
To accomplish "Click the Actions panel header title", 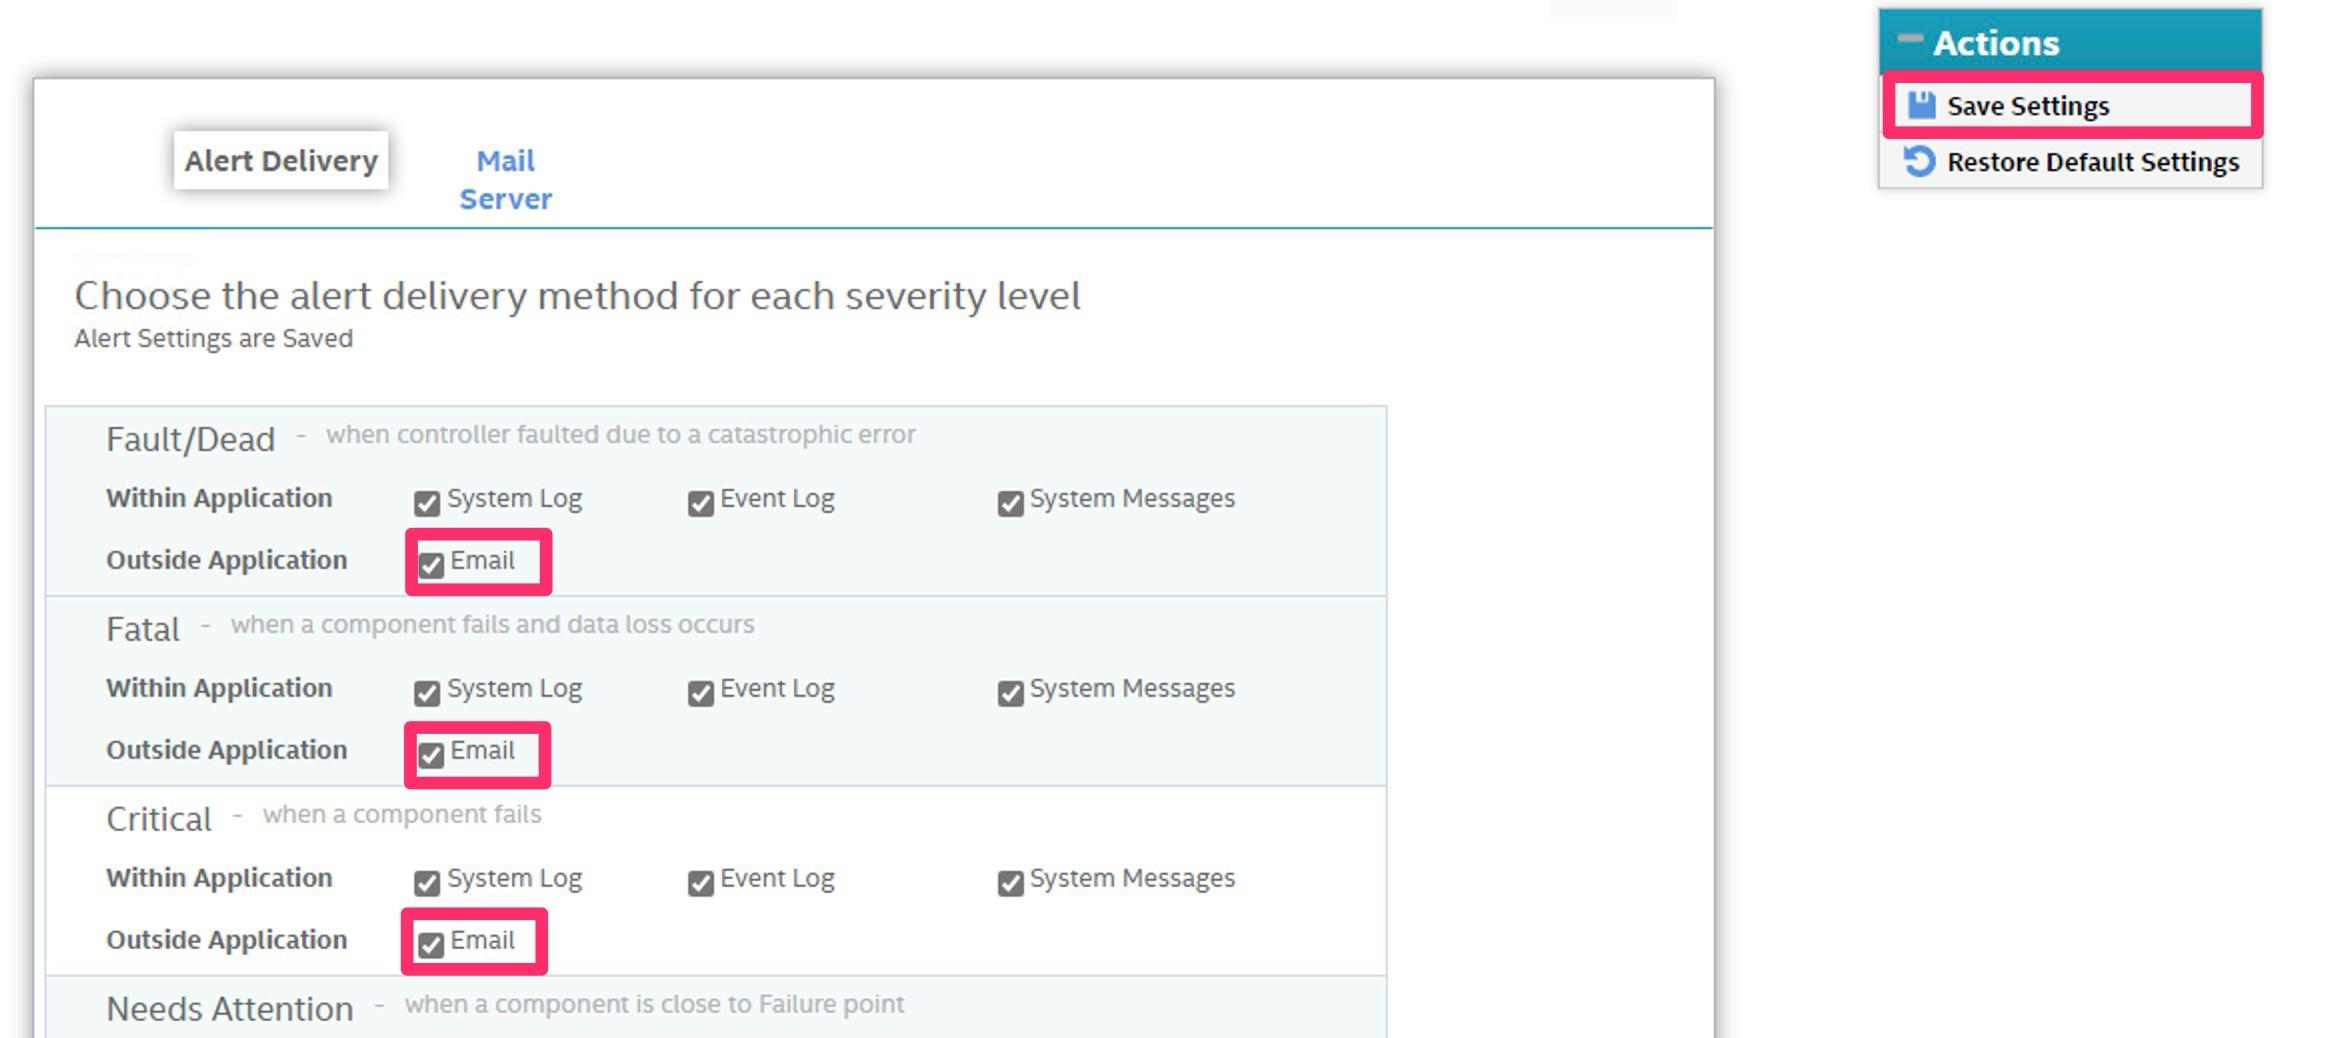I will tap(1996, 42).
